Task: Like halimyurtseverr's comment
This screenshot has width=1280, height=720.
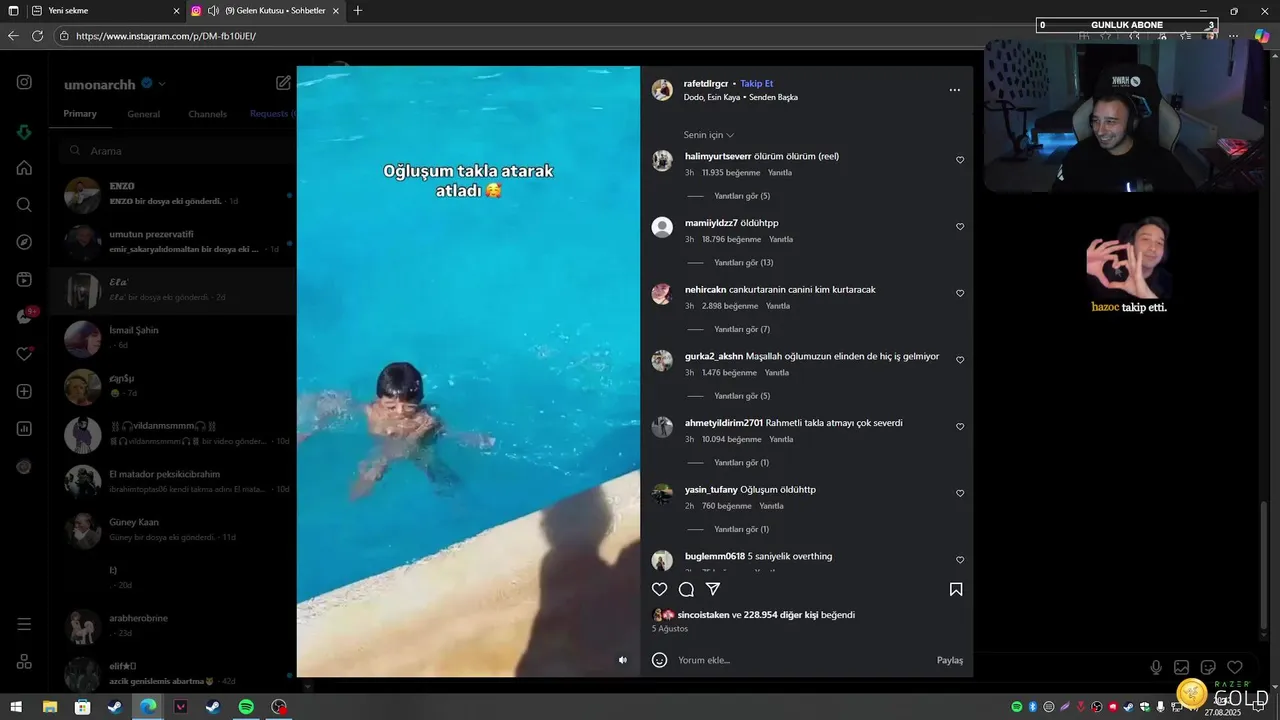Action: coord(960,160)
